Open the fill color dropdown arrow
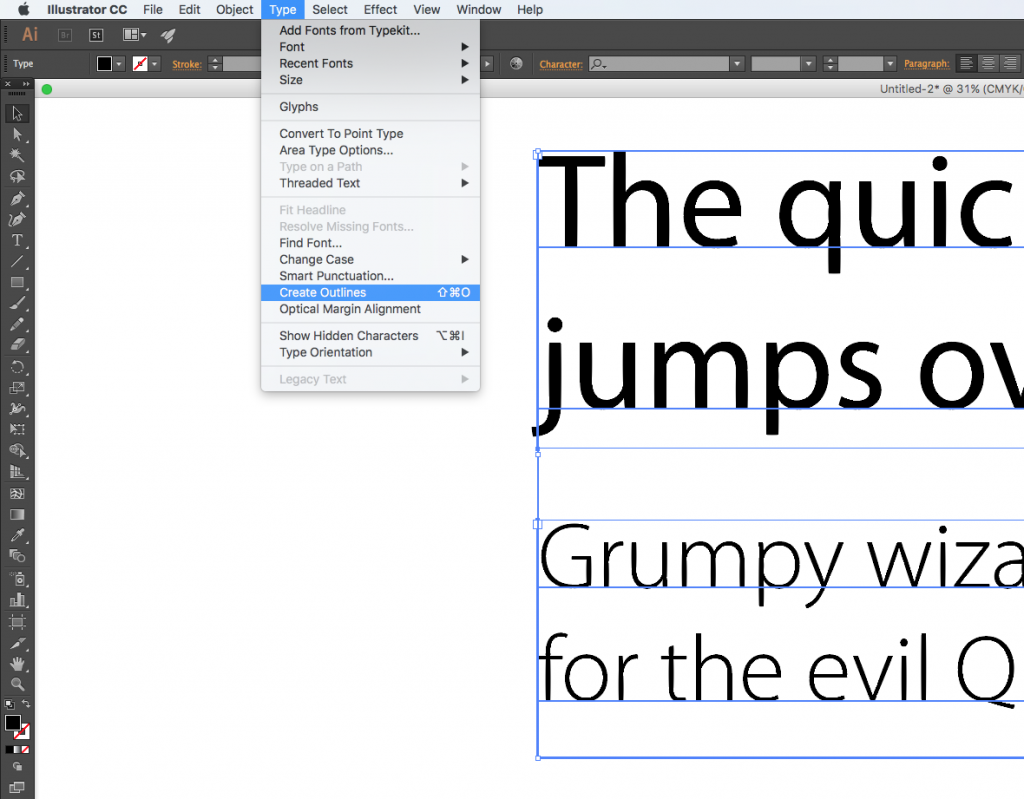Image resolution: width=1024 pixels, height=799 pixels. point(120,64)
